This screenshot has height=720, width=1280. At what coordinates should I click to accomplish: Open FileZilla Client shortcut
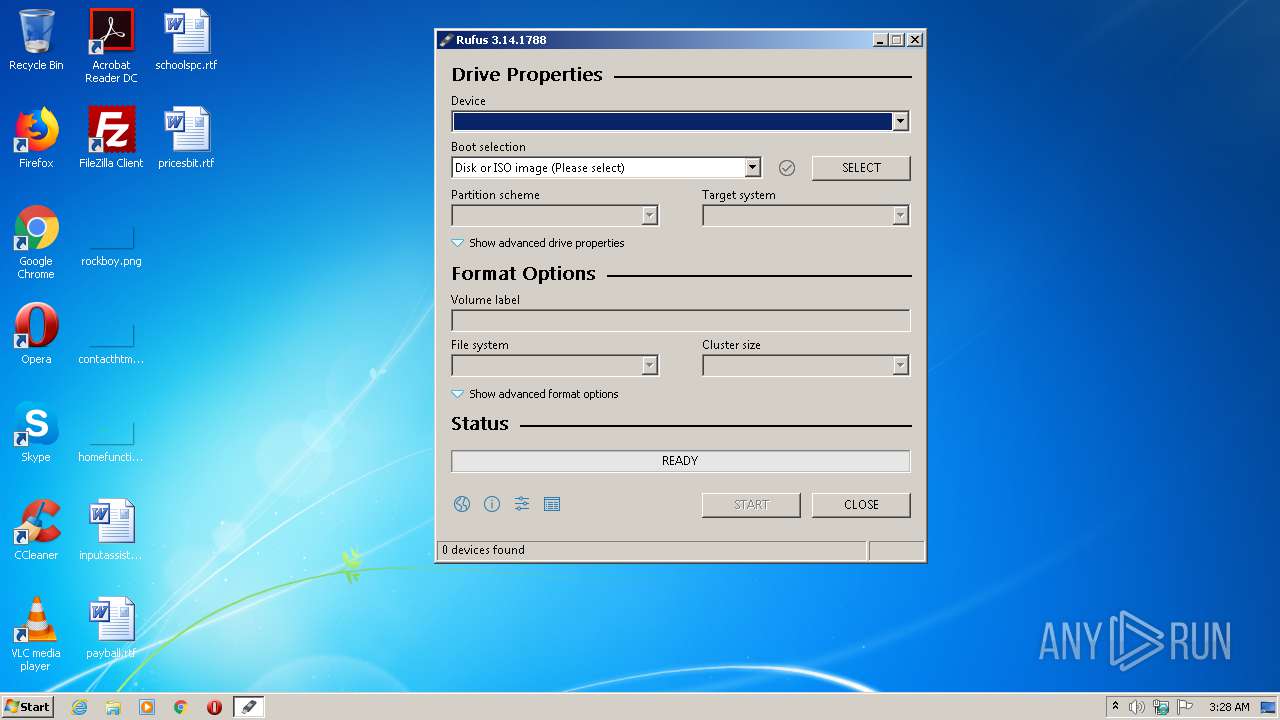pyautogui.click(x=111, y=138)
